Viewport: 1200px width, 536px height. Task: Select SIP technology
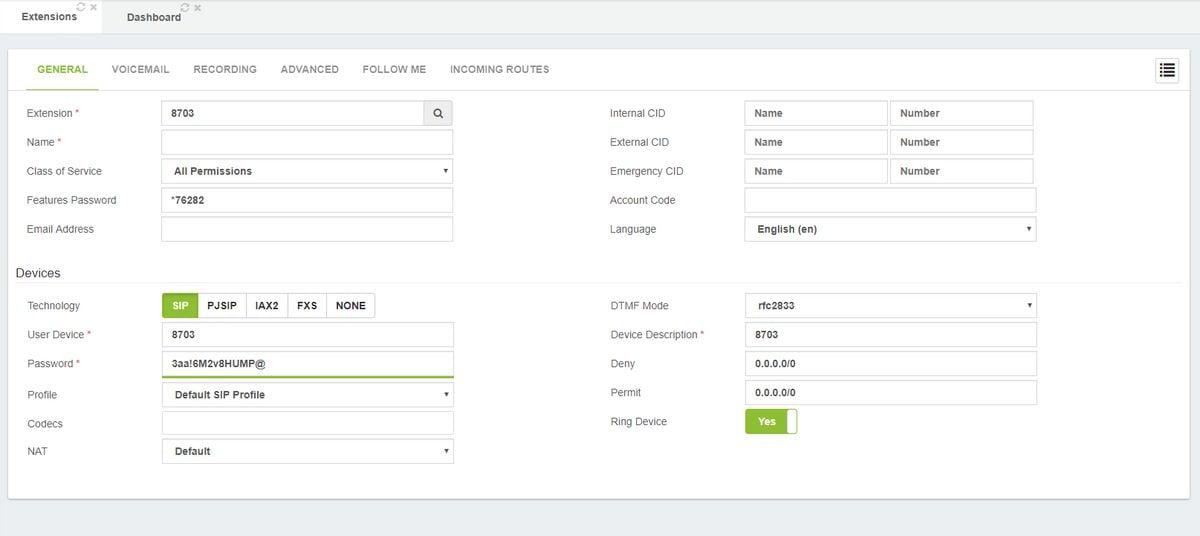pyautogui.click(x=180, y=306)
